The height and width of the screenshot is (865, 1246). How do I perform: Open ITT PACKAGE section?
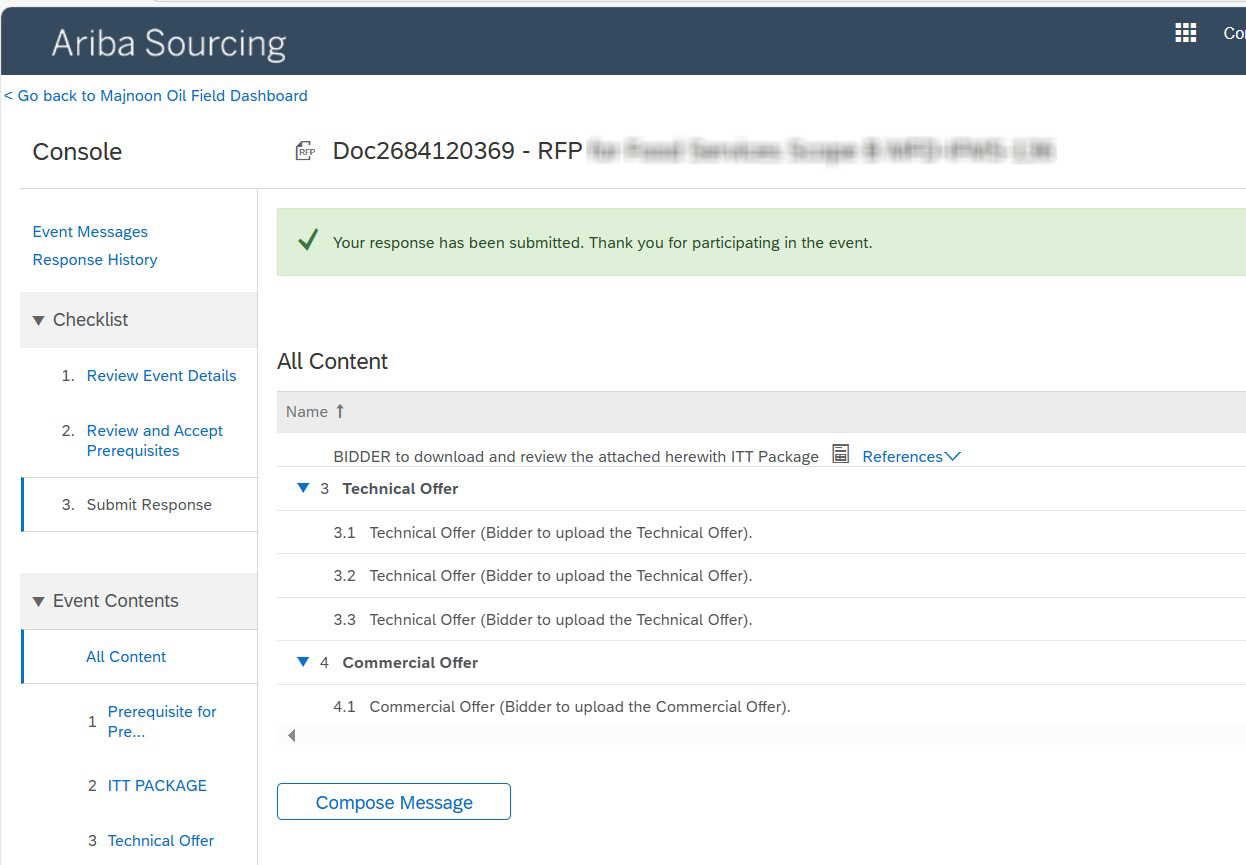(157, 786)
